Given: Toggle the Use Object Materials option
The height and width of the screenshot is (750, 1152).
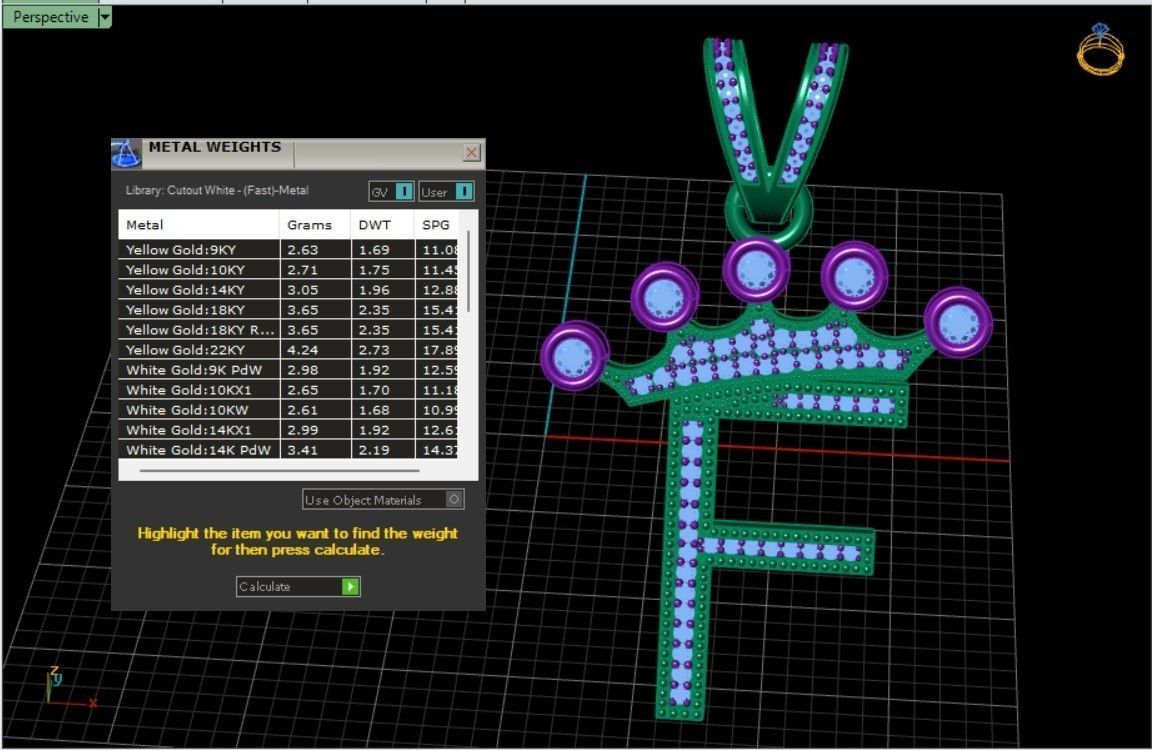Looking at the screenshot, I should (x=383, y=500).
